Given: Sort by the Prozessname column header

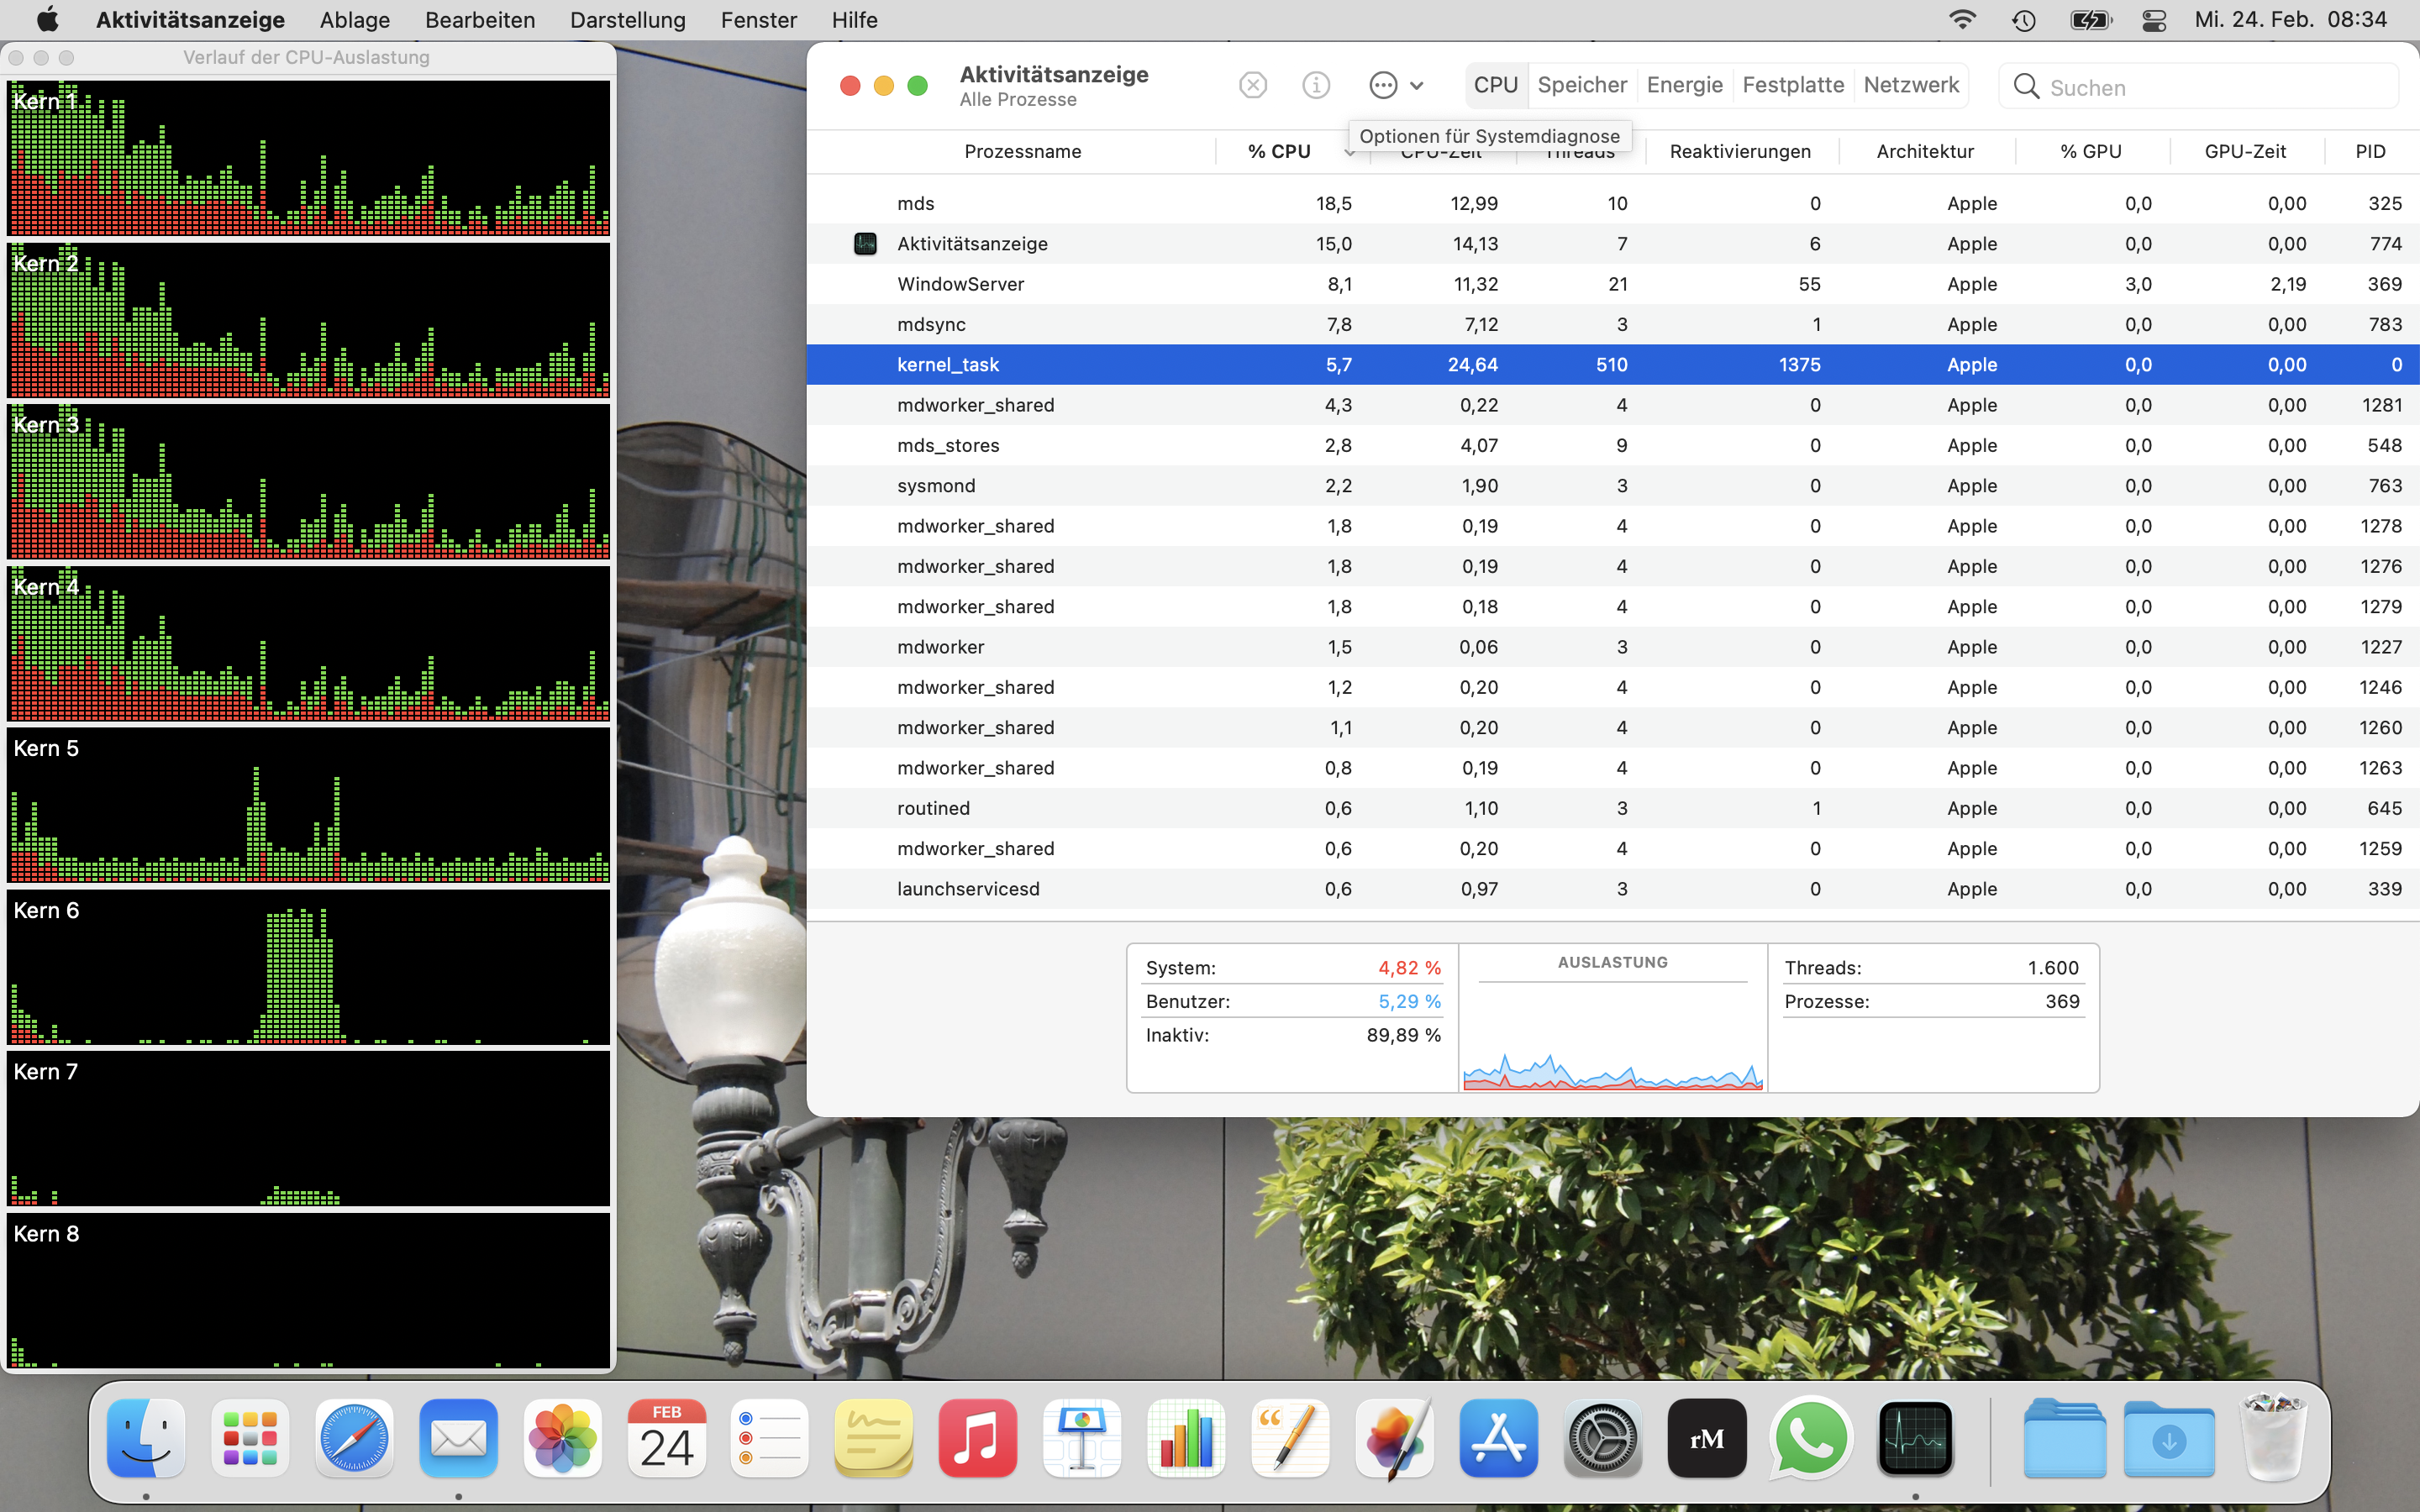Looking at the screenshot, I should (1022, 152).
